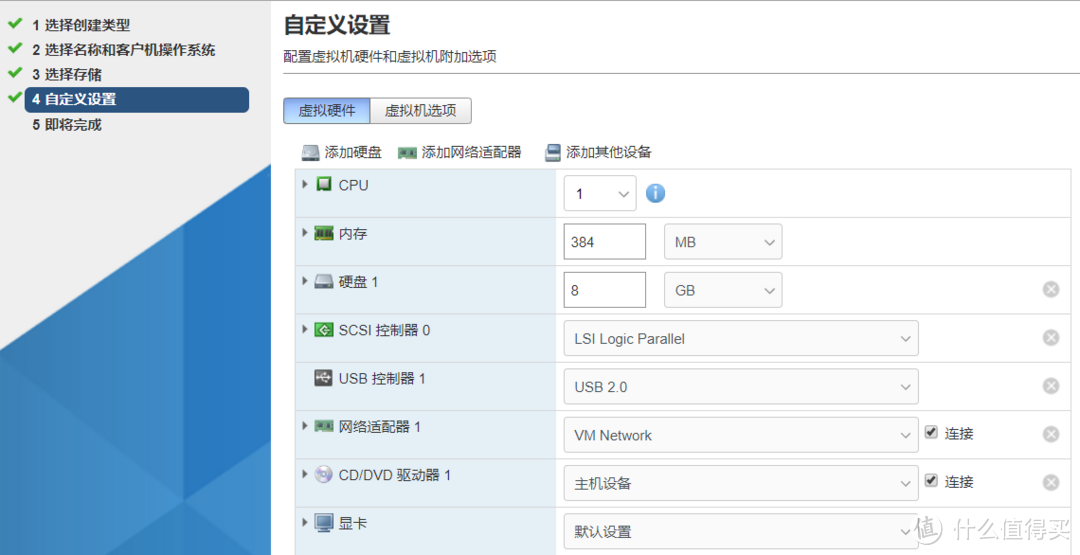
Task: Open the LSI Logic Parallel dropdown
Action: point(740,338)
